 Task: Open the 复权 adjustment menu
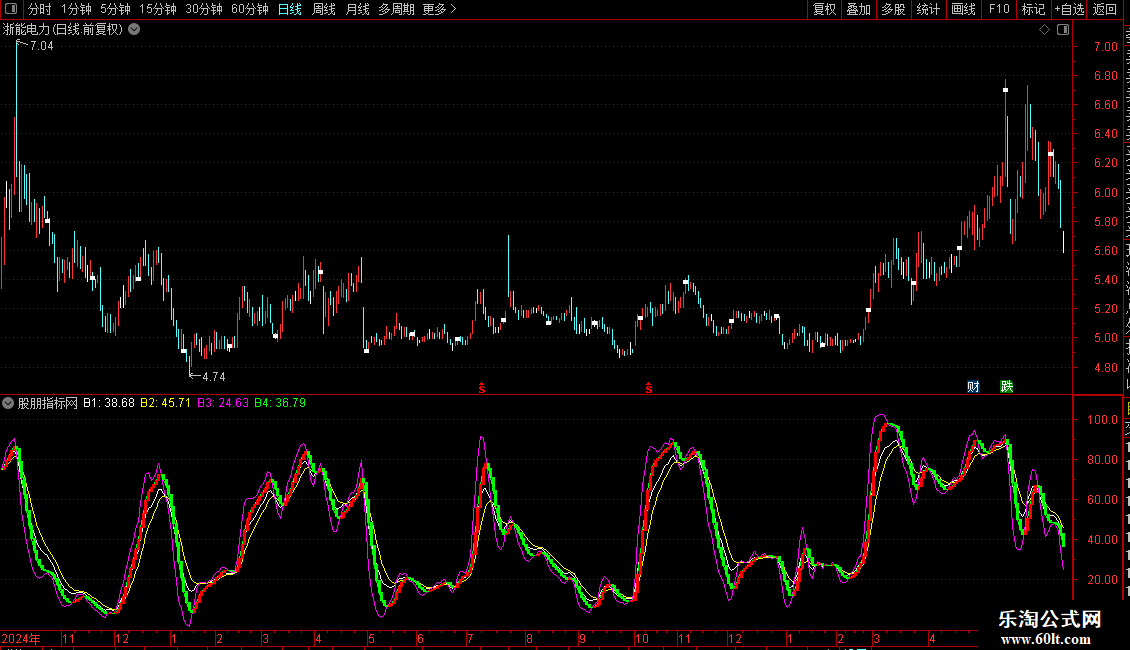click(824, 9)
